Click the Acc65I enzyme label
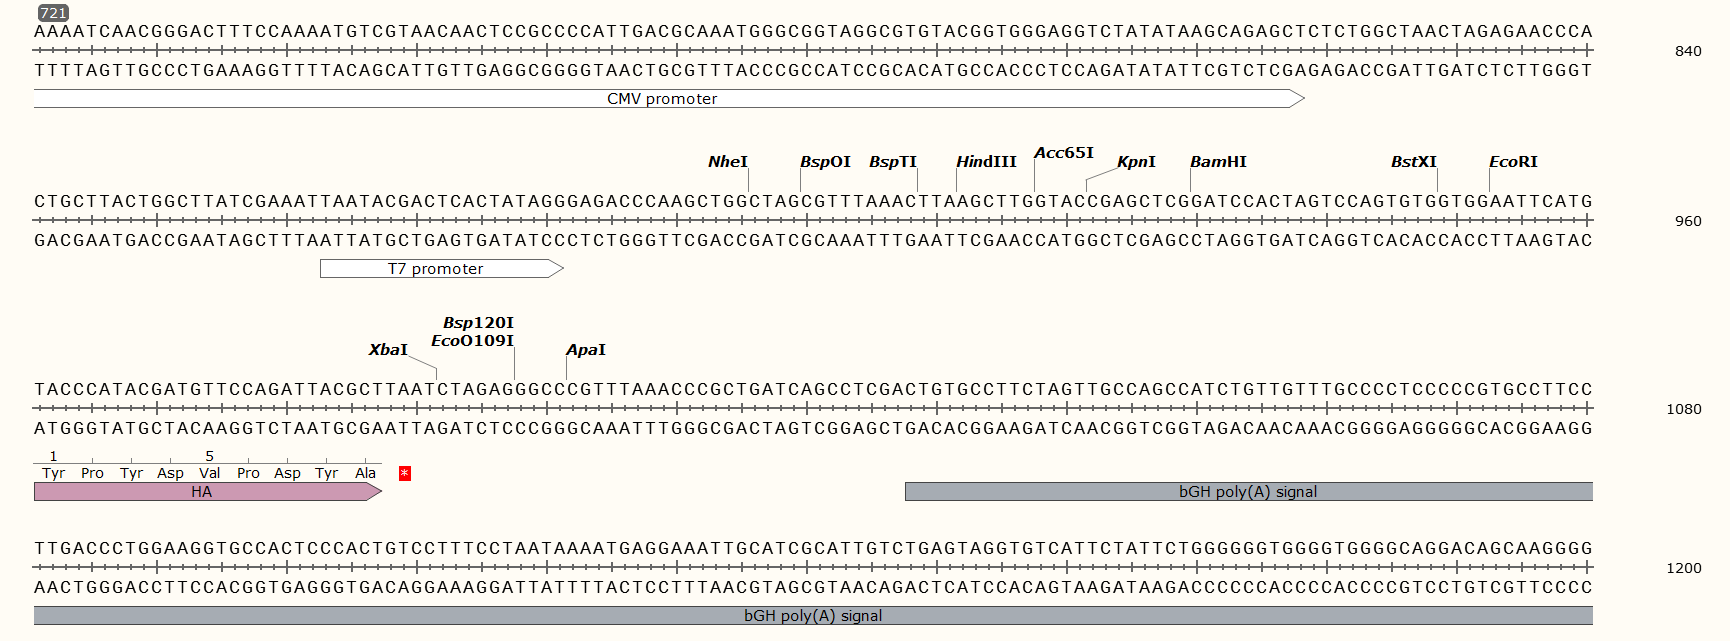 (1063, 153)
